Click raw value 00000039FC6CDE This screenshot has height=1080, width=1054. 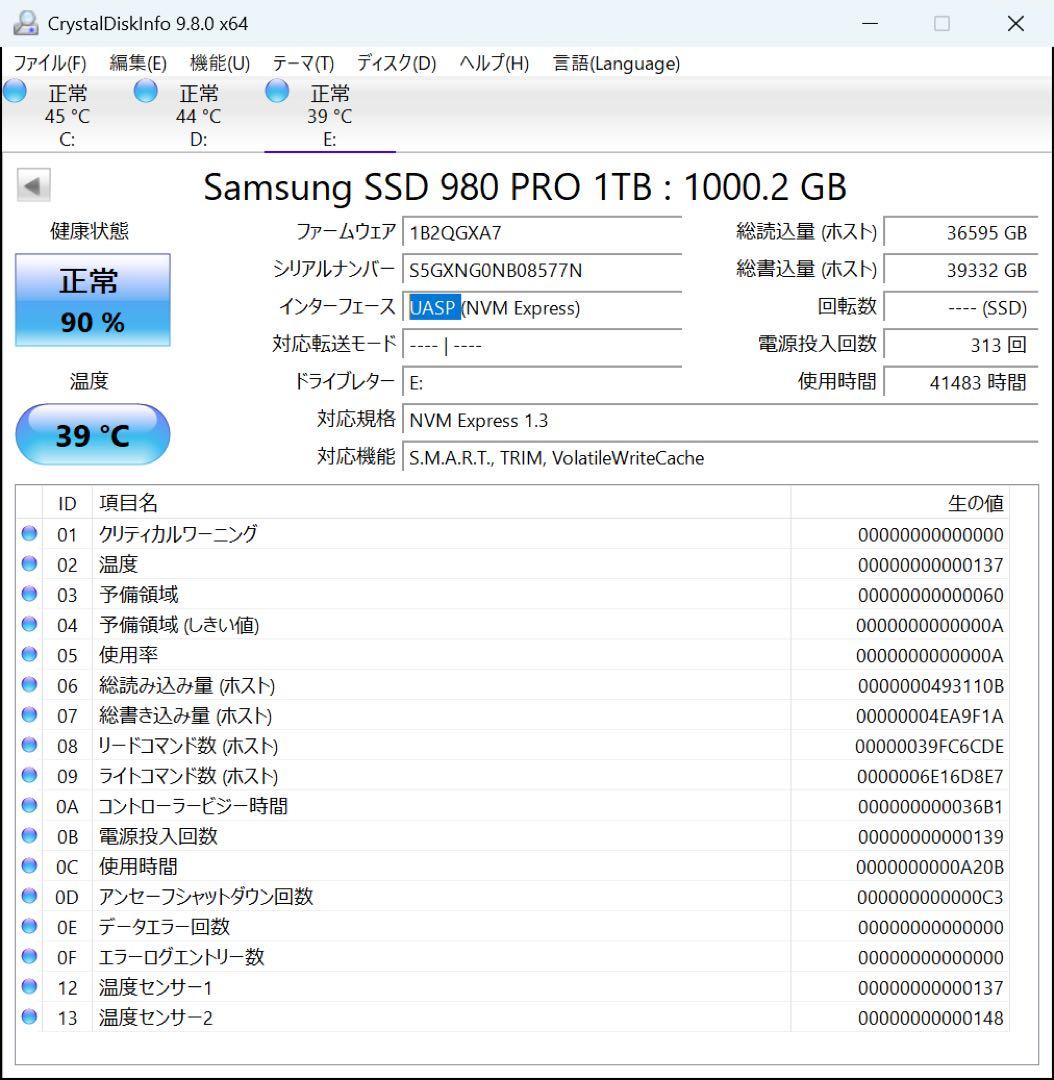click(929, 746)
